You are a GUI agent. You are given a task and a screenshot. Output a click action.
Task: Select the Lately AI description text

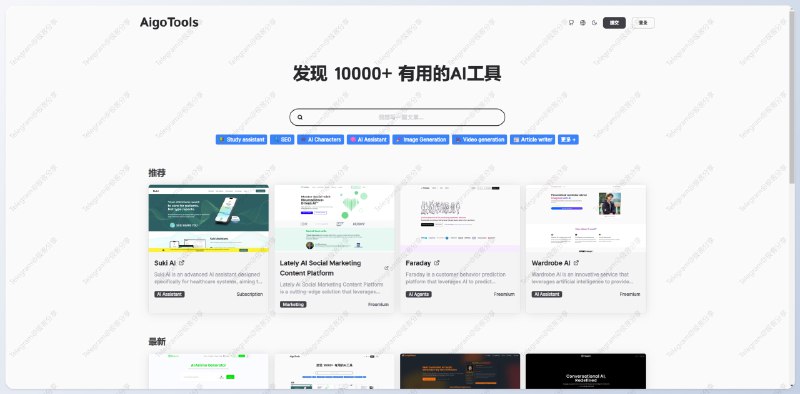point(332,288)
